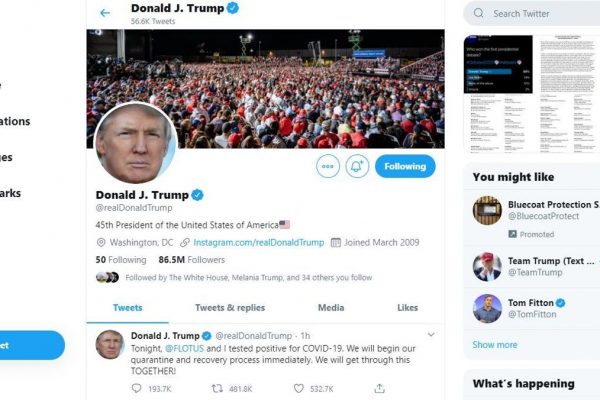Open the three-dot more options button

tap(328, 166)
